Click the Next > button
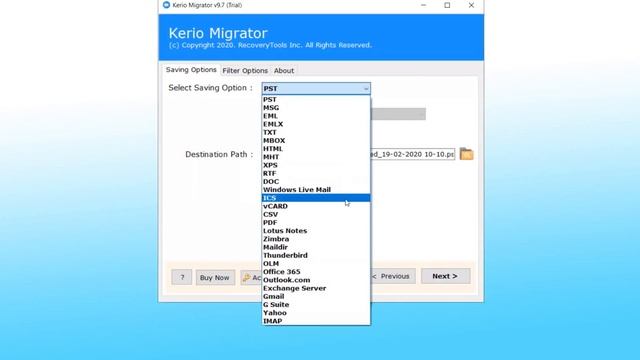Image resolution: width=640 pixels, height=360 pixels. [445, 276]
